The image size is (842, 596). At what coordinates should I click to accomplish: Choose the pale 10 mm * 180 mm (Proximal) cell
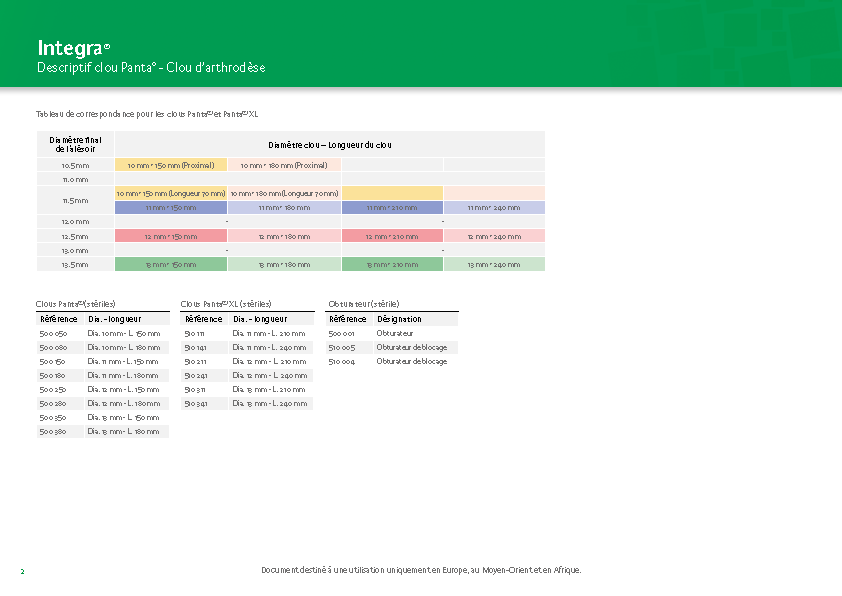click(284, 165)
